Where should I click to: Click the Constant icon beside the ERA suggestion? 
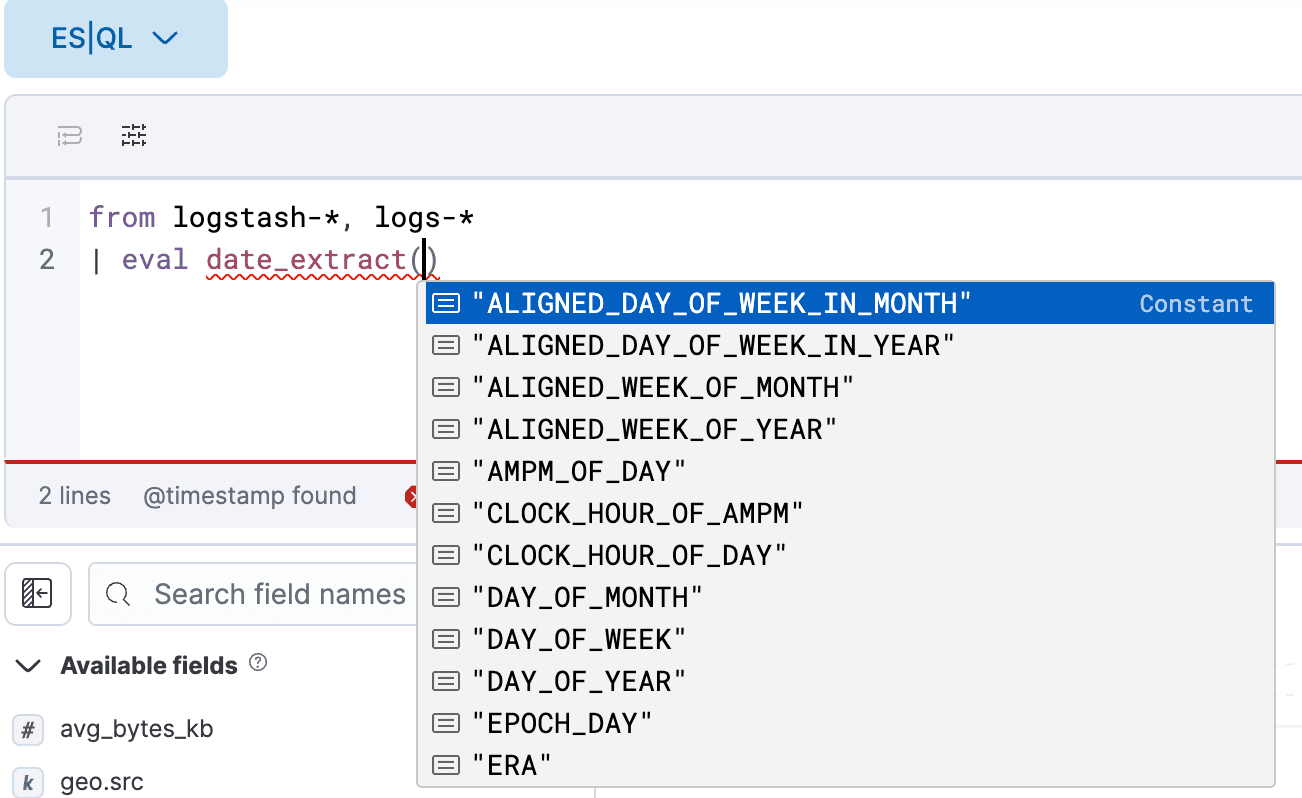pos(446,765)
